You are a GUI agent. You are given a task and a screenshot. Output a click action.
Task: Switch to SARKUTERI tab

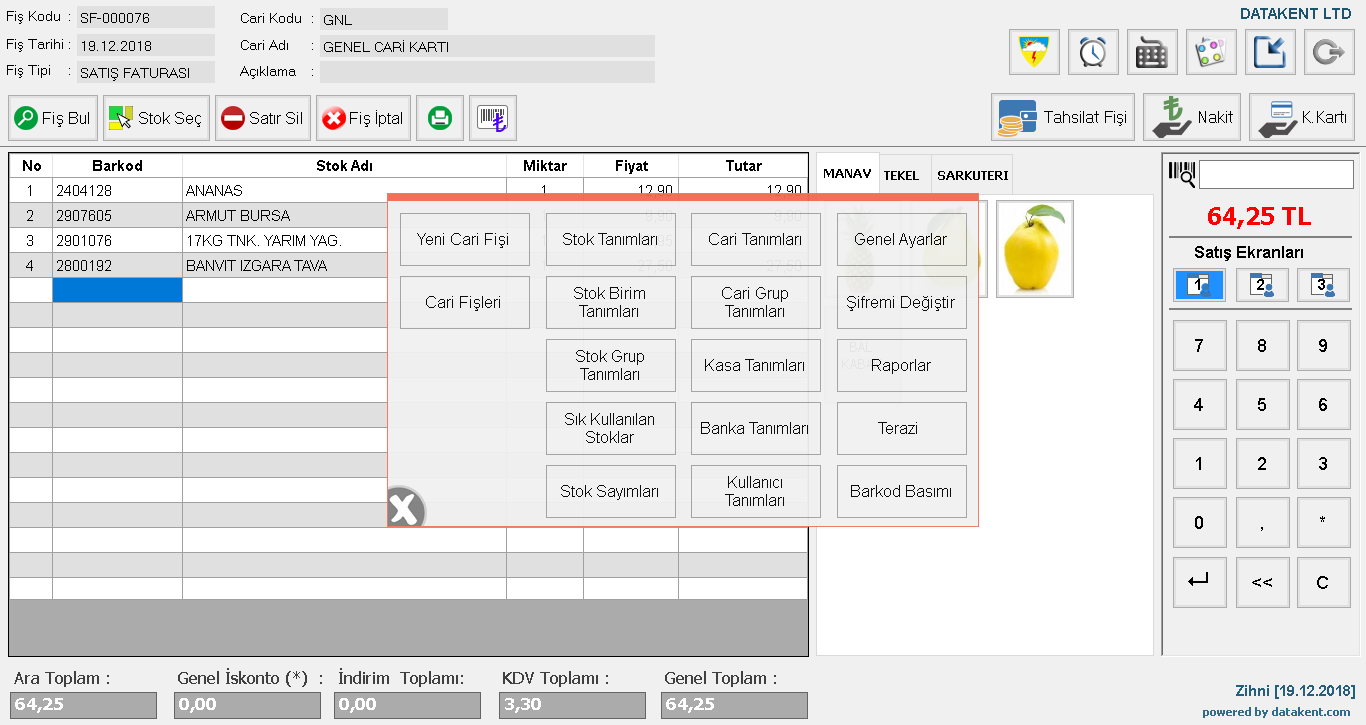click(x=972, y=175)
